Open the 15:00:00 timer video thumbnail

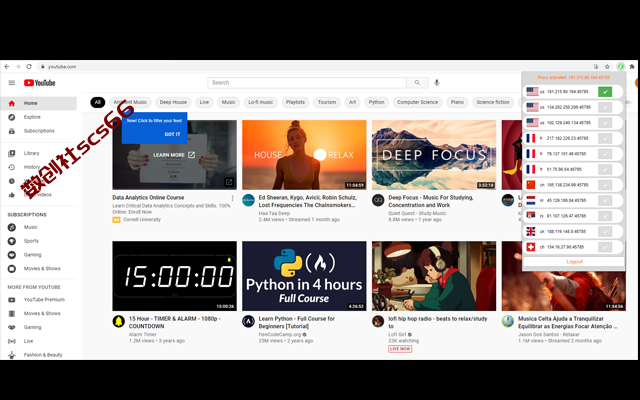174,276
